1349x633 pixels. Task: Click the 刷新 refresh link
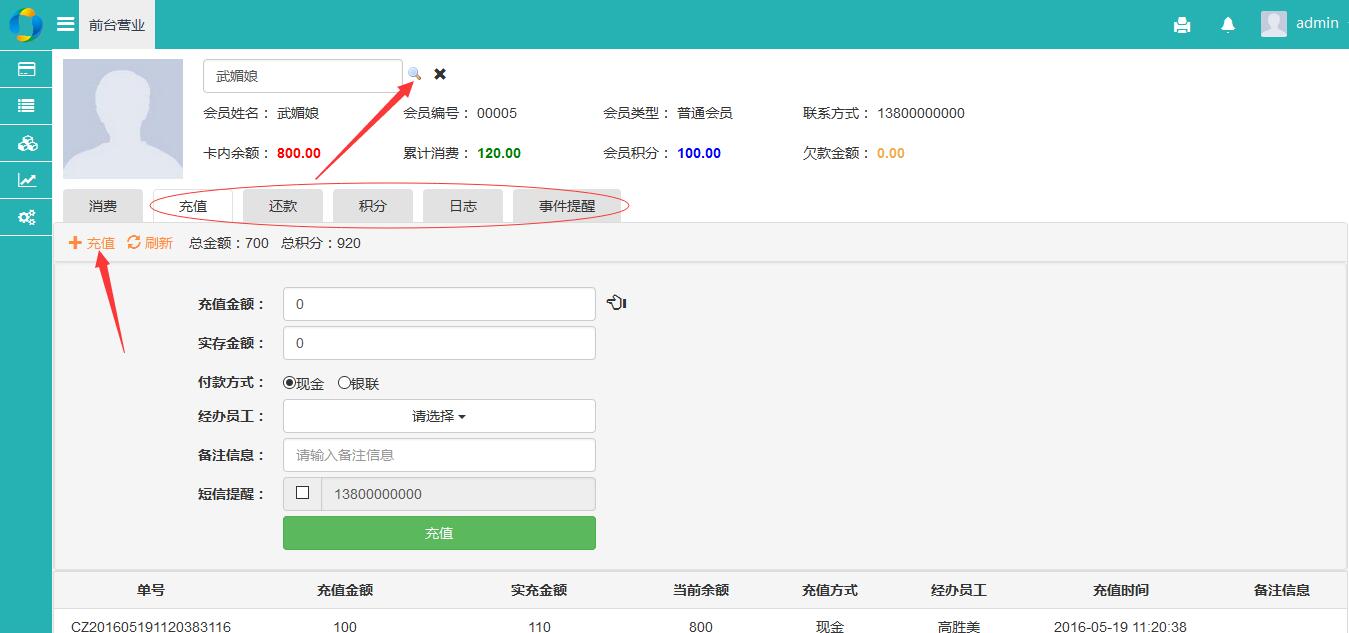click(150, 243)
